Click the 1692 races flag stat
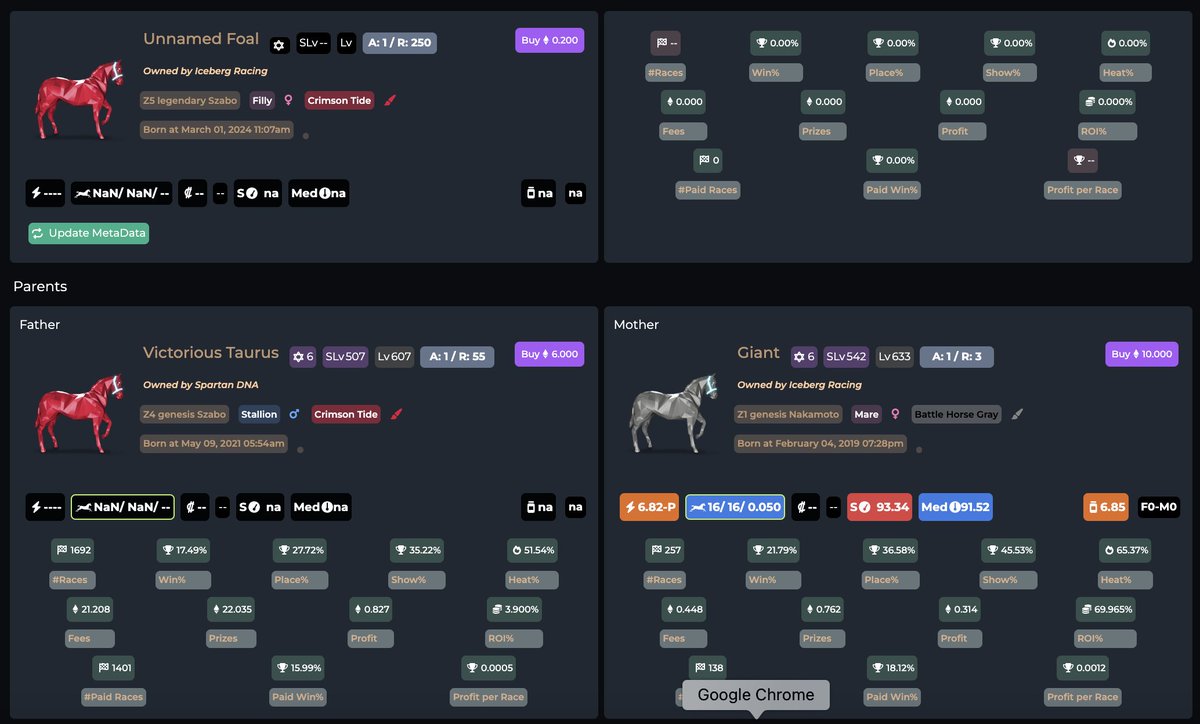This screenshot has height=724, width=1200. (x=74, y=550)
